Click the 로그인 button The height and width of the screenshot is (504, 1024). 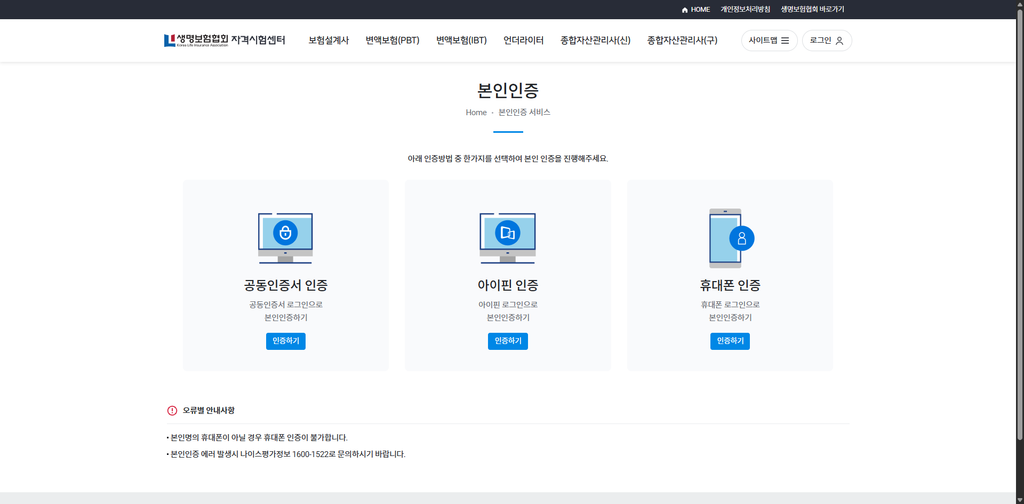827,40
